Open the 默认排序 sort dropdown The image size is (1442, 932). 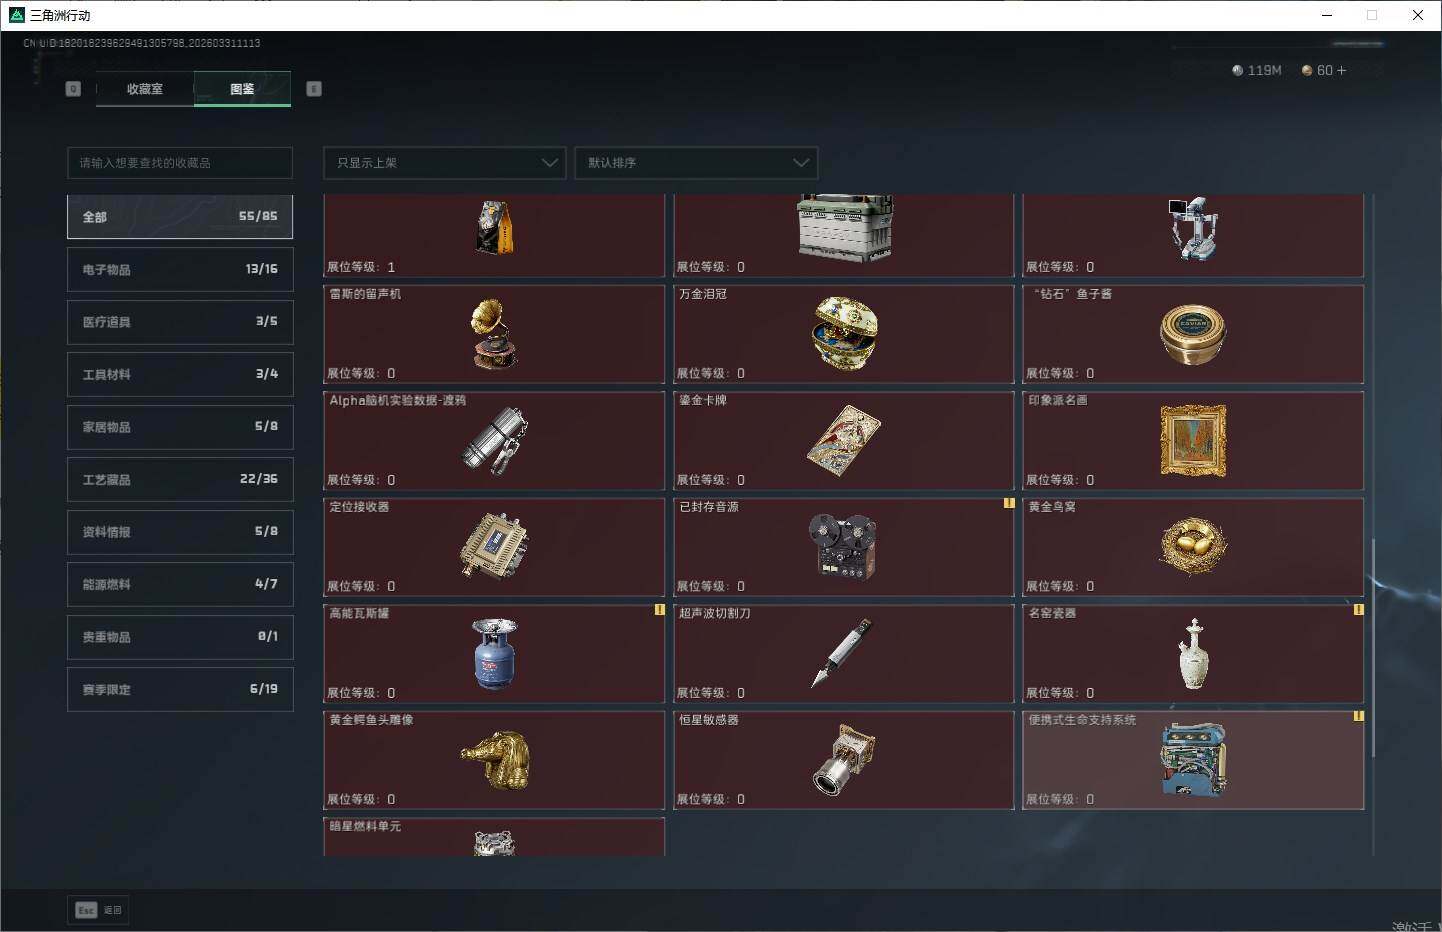pyautogui.click(x=696, y=163)
